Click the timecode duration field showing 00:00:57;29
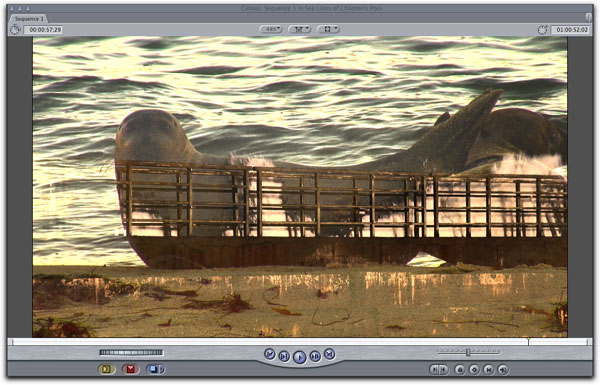600x385 pixels. pos(43,29)
